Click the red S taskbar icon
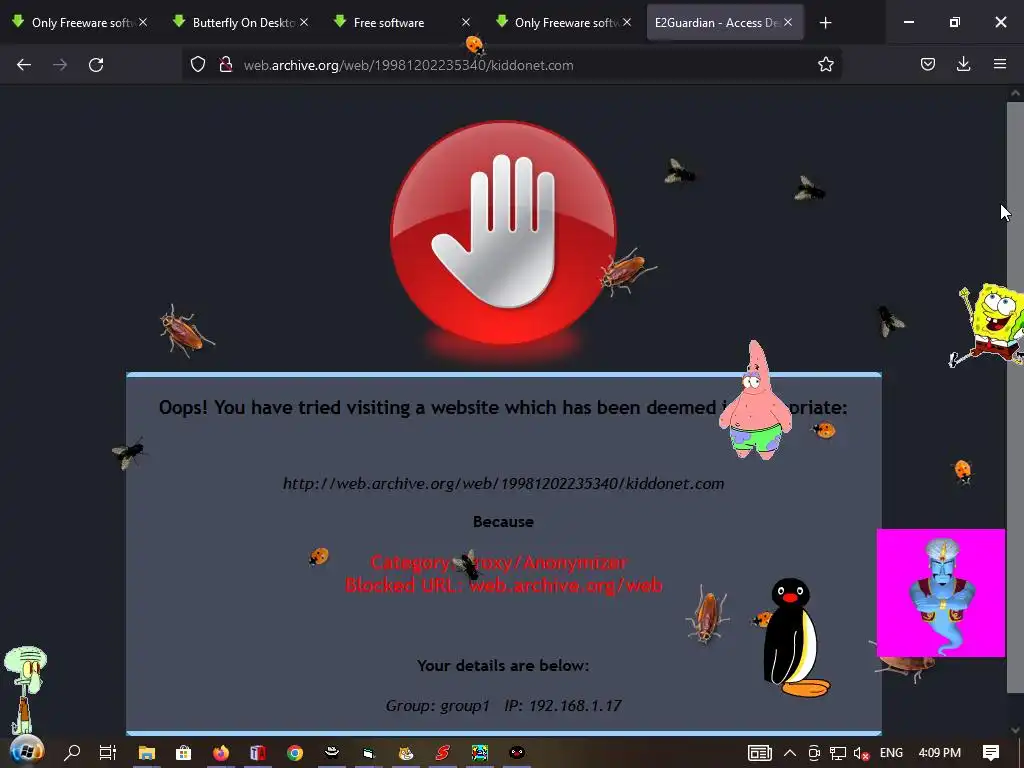Image resolution: width=1024 pixels, height=768 pixels. tap(443, 752)
